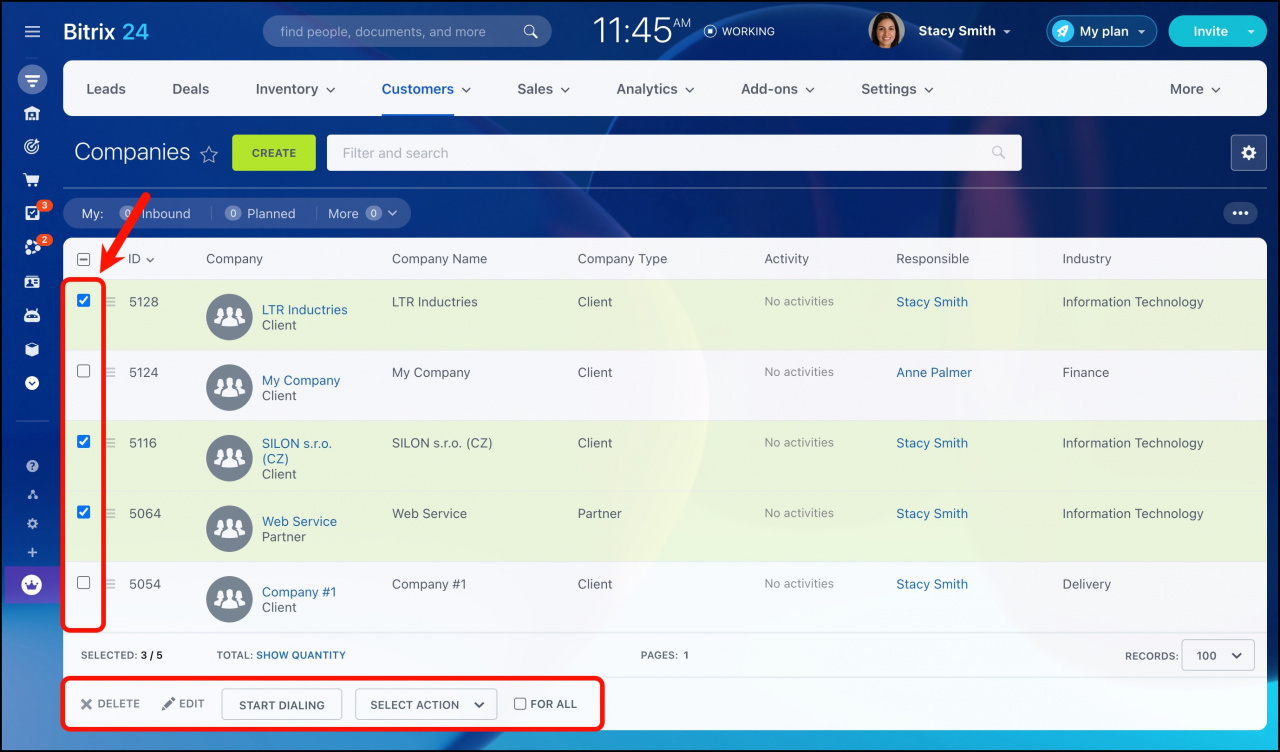
Task: Uncheck the checkbox for SILON s.r.o. row
Action: point(84,441)
